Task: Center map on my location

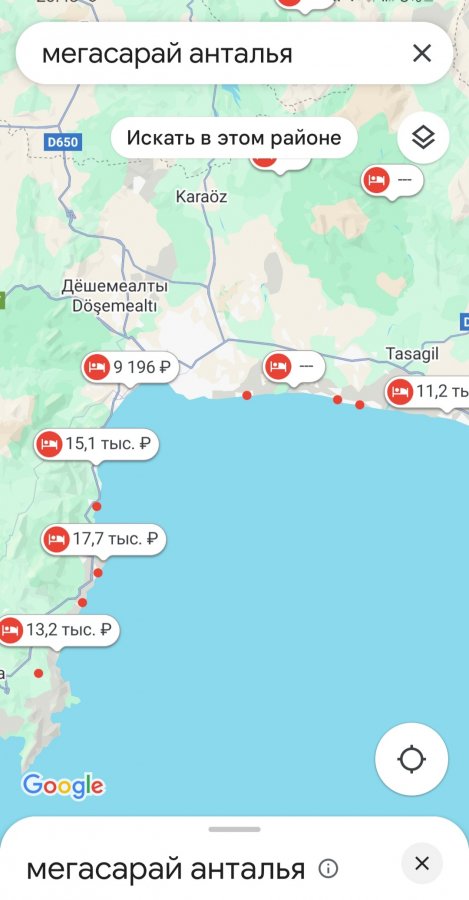Action: 412,759
